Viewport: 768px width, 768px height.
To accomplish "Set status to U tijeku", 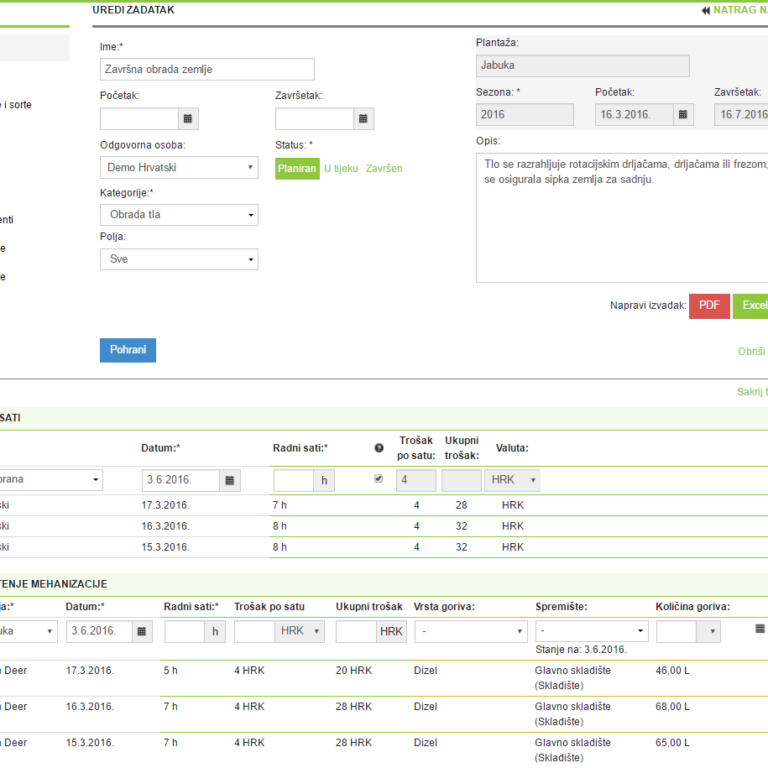I will click(341, 168).
